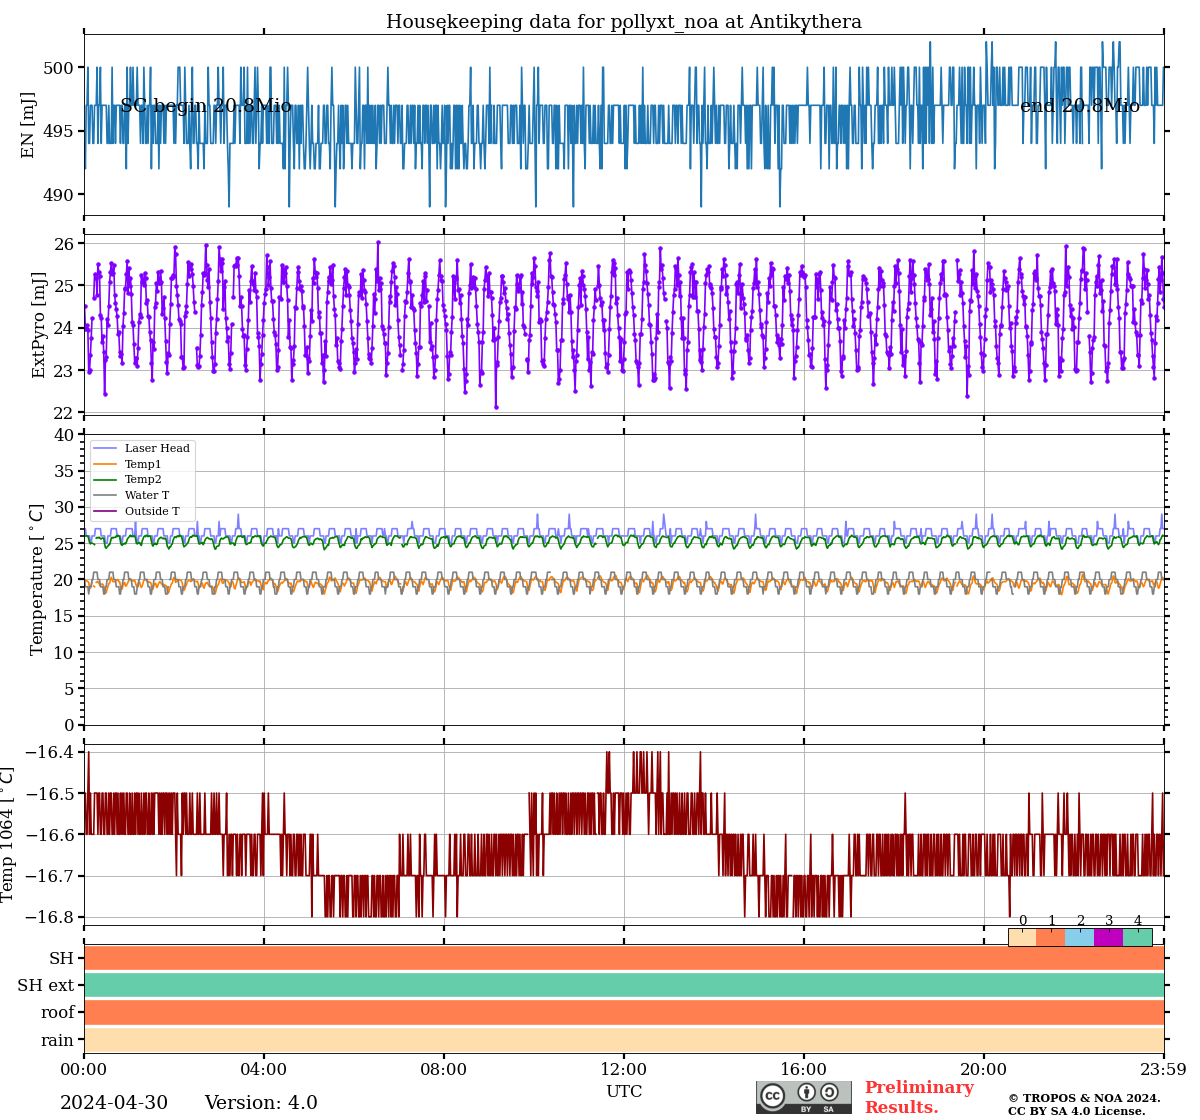Click the 12:00 time tick label
The image size is (1200, 1120).
coord(624,1069)
